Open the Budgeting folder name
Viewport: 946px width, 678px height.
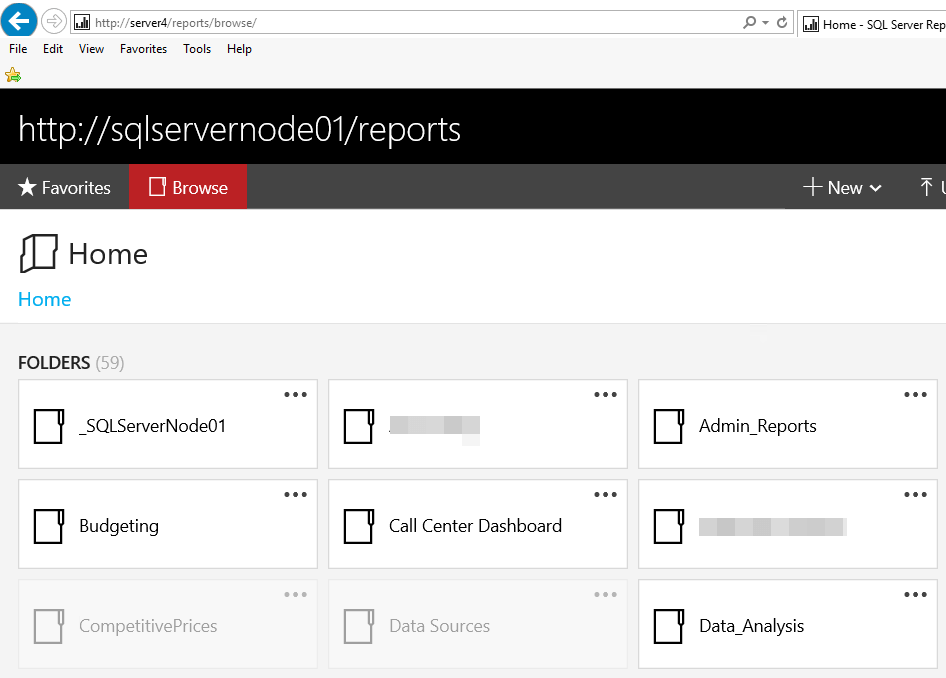point(119,526)
